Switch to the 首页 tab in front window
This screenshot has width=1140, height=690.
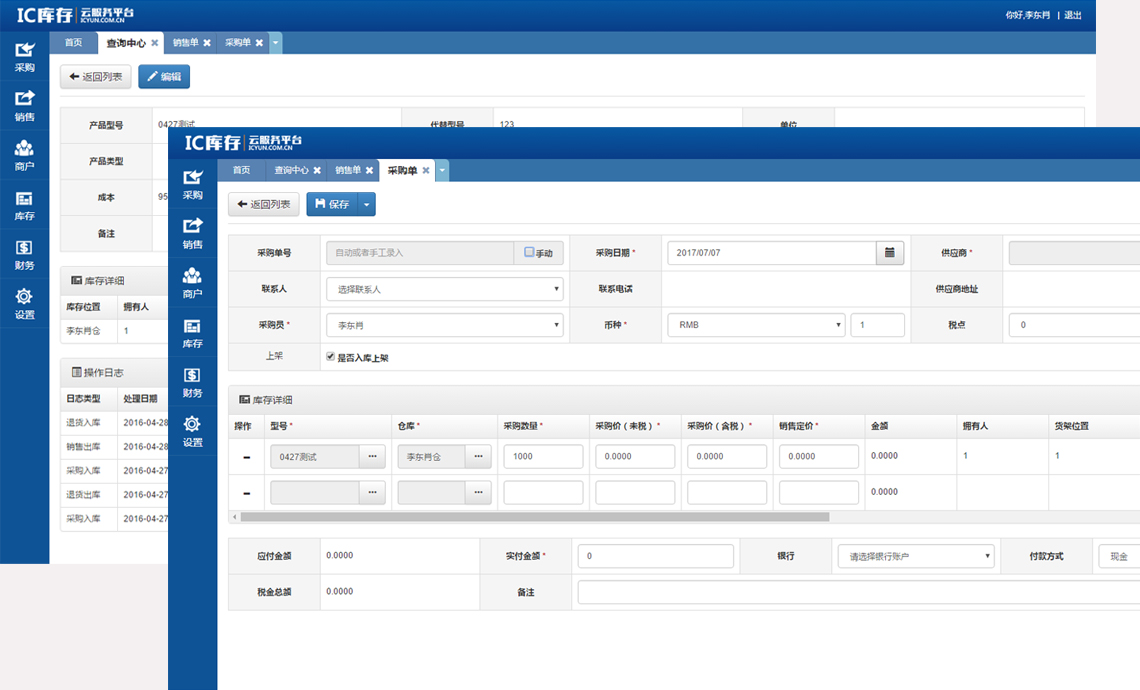242,171
